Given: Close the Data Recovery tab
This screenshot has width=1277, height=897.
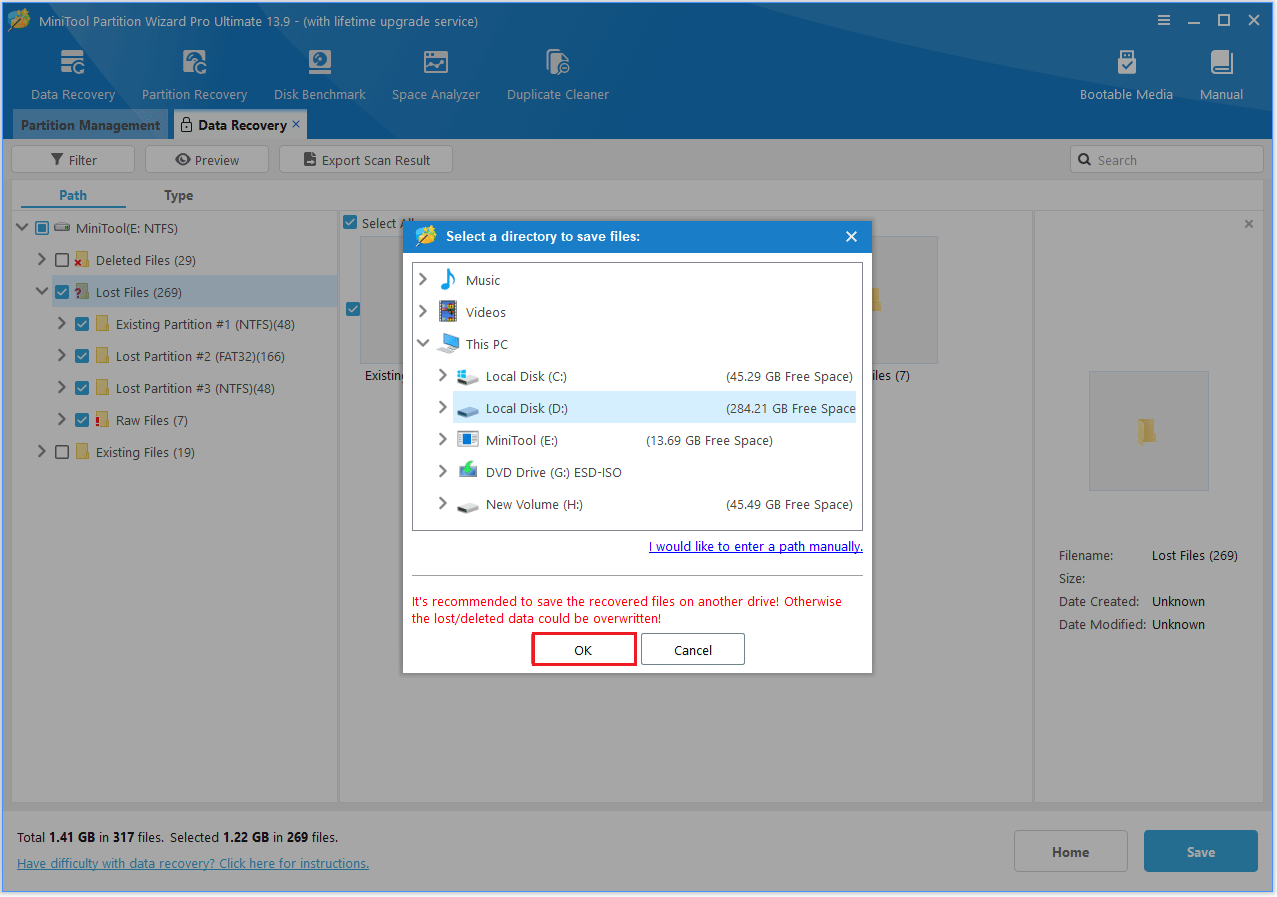Looking at the screenshot, I should click(x=296, y=124).
